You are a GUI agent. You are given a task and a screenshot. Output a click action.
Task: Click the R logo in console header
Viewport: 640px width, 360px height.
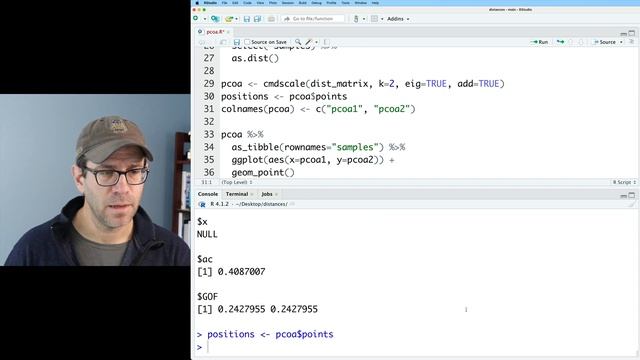pos(202,204)
